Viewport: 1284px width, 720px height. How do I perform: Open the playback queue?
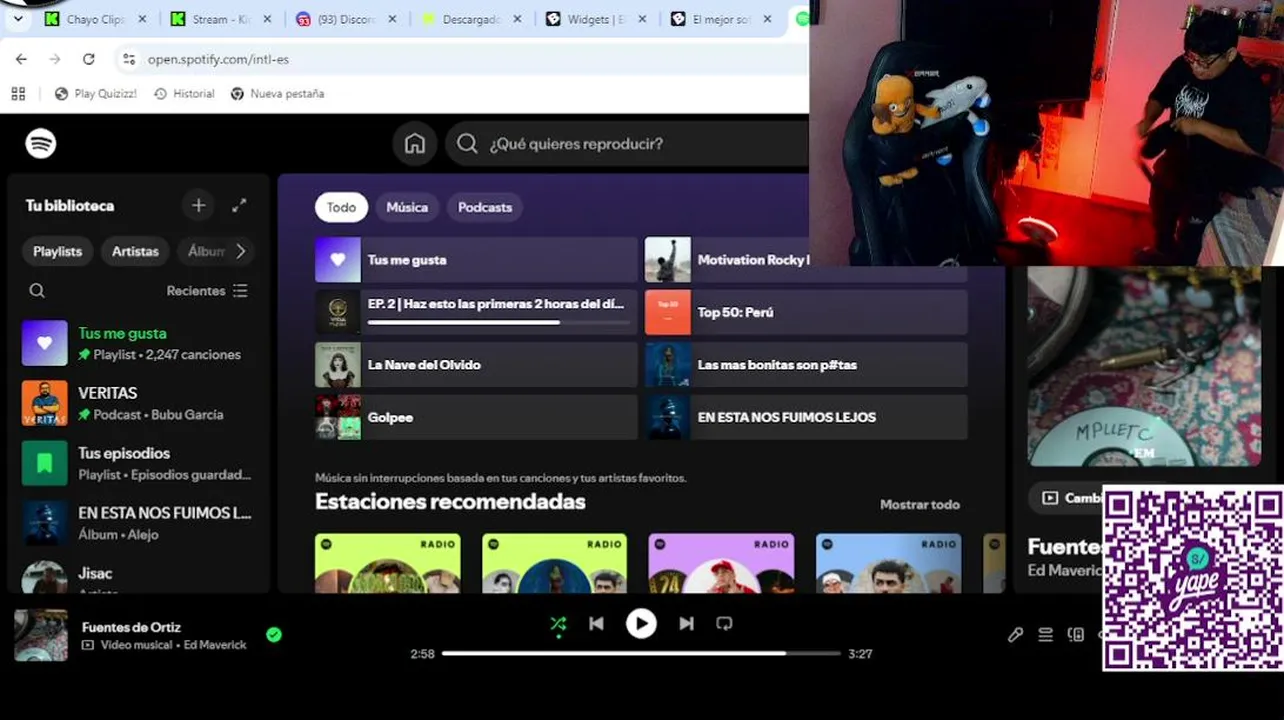1045,634
